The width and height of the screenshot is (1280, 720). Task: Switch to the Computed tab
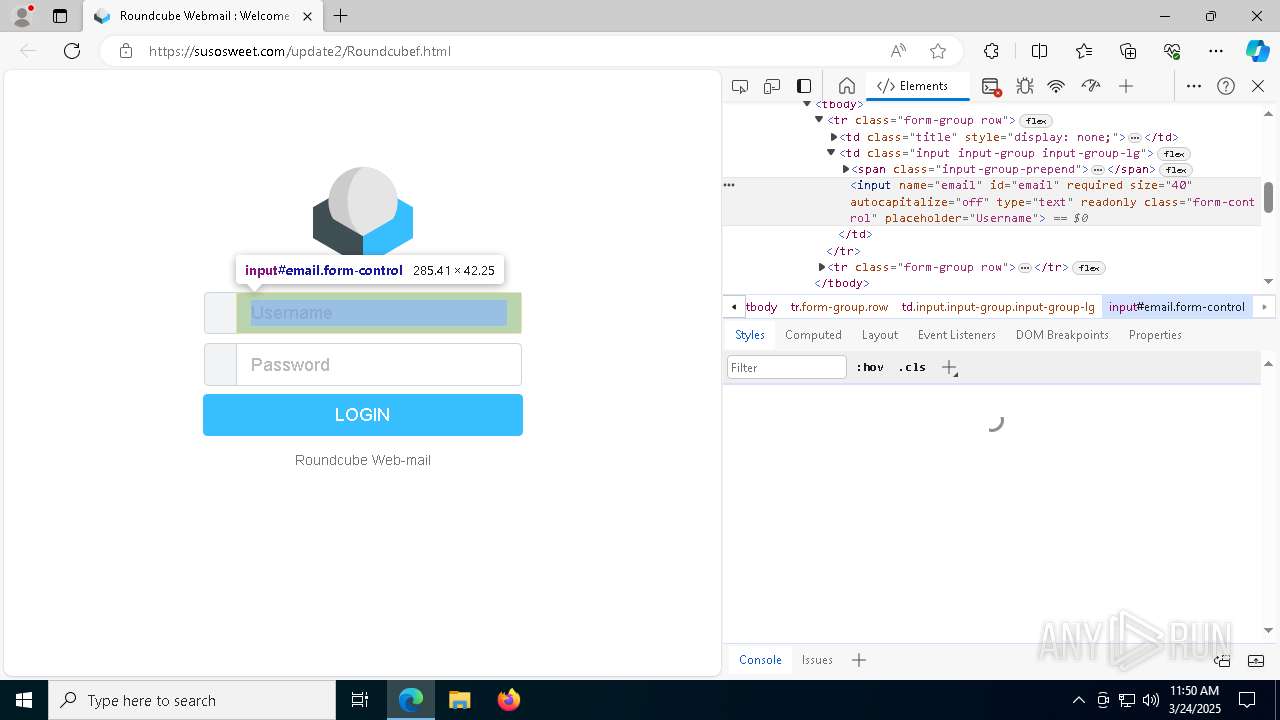(813, 335)
